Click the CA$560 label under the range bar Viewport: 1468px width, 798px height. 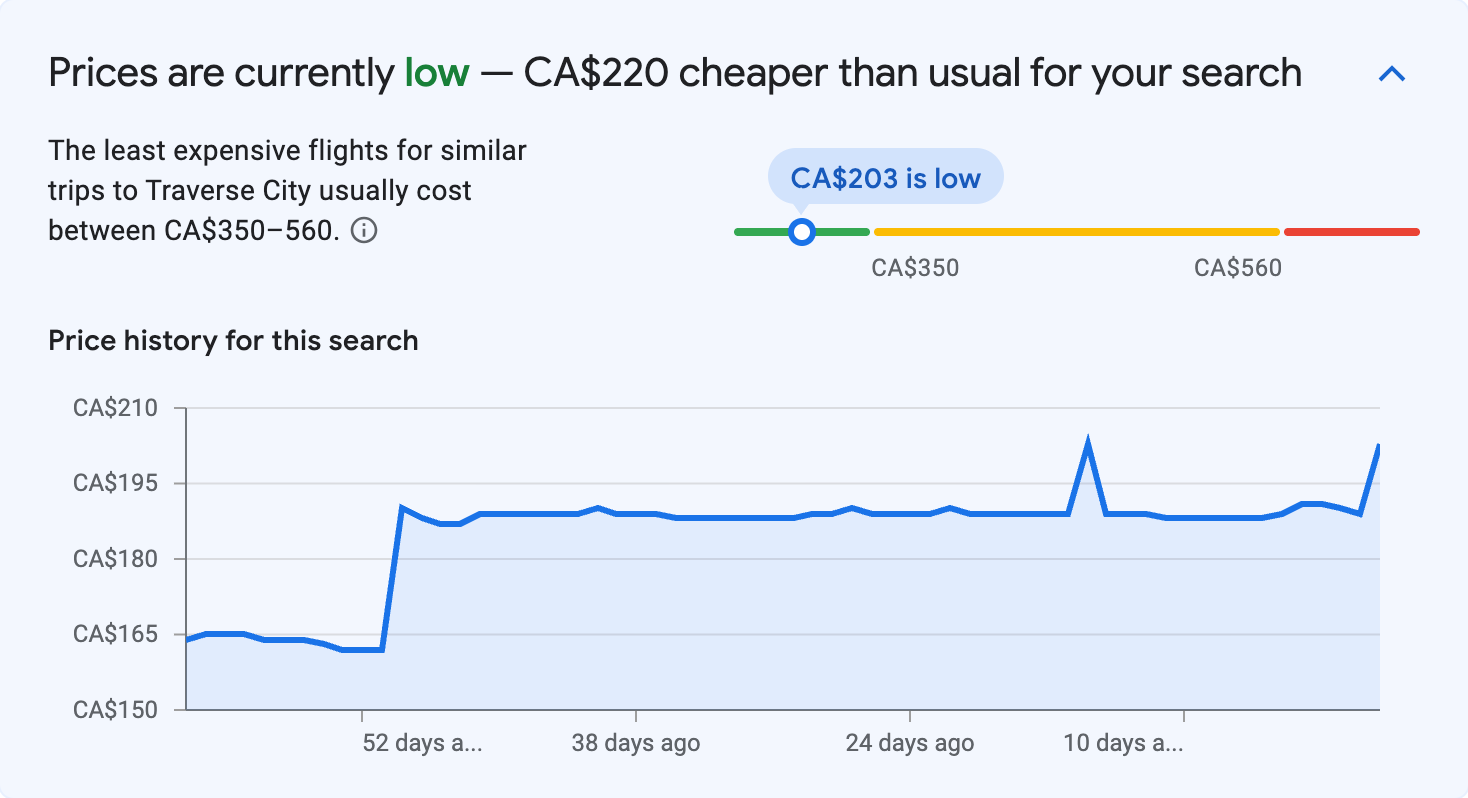1237,268
